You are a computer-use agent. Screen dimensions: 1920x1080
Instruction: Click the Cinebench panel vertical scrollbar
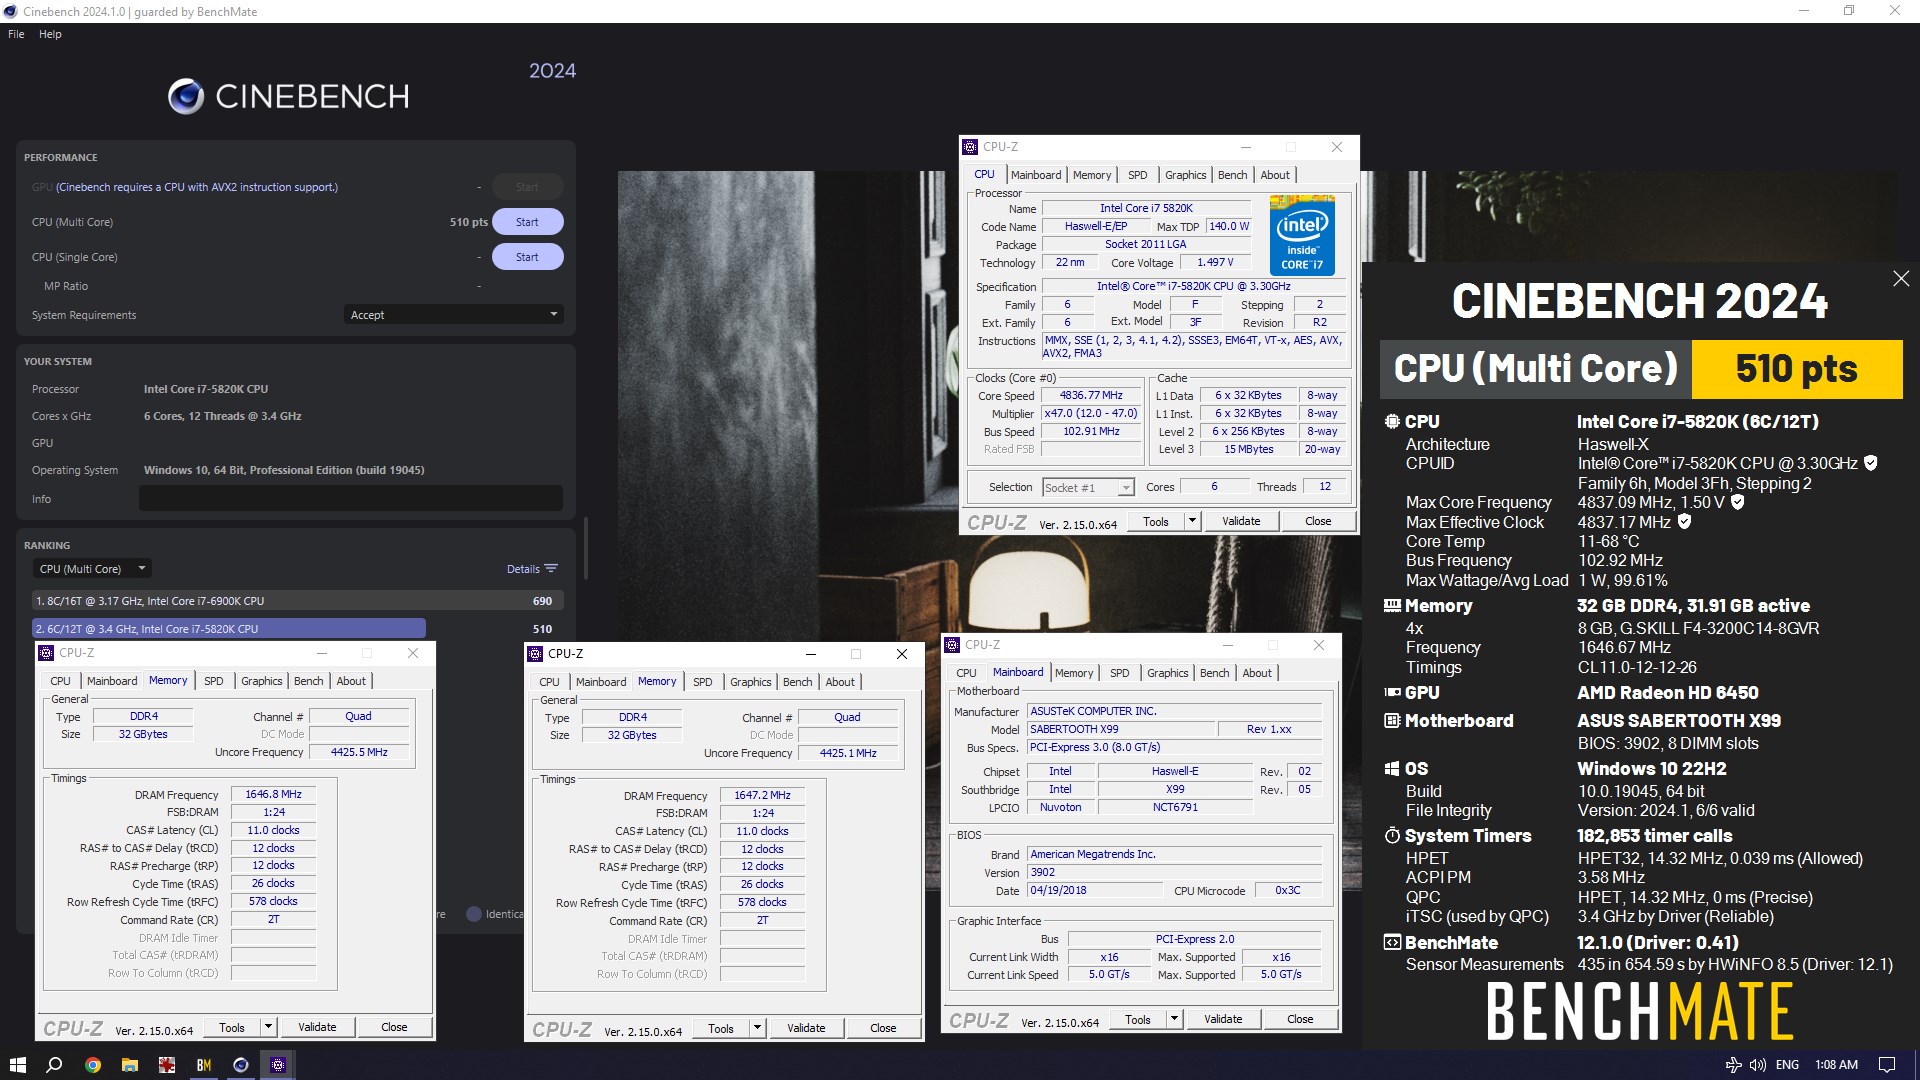[x=585, y=548]
